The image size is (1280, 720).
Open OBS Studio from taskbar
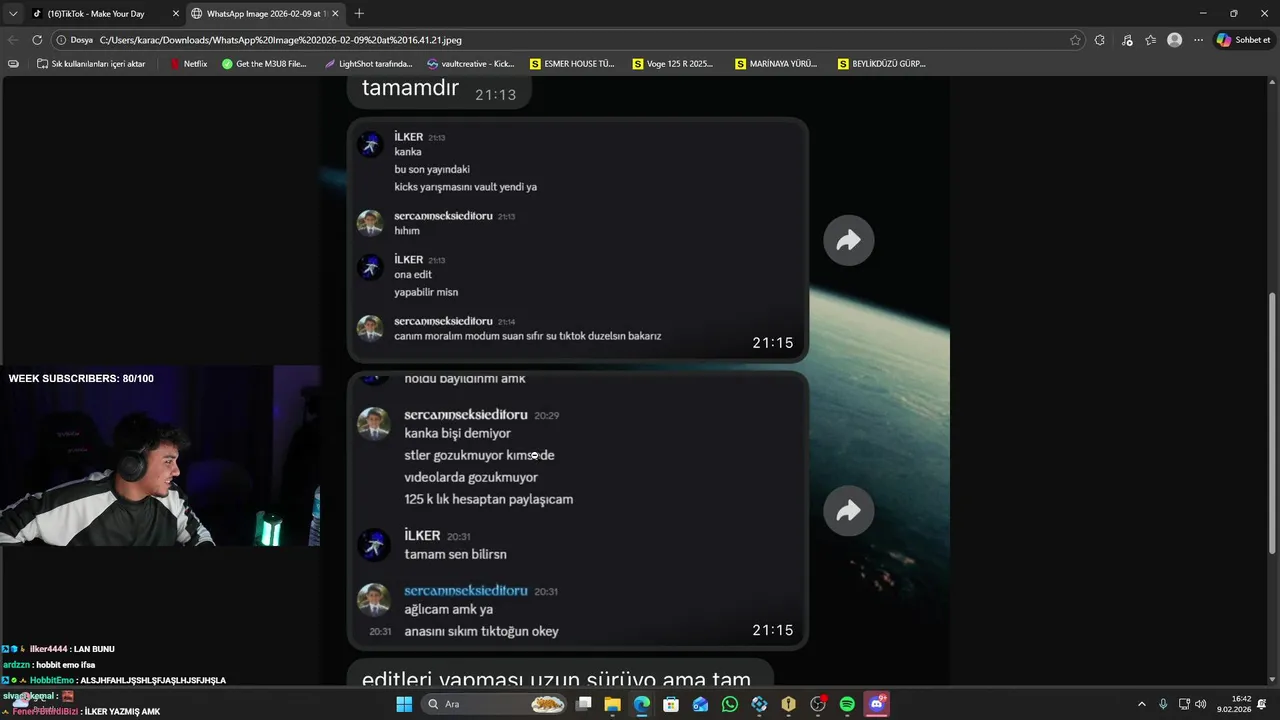pos(818,704)
